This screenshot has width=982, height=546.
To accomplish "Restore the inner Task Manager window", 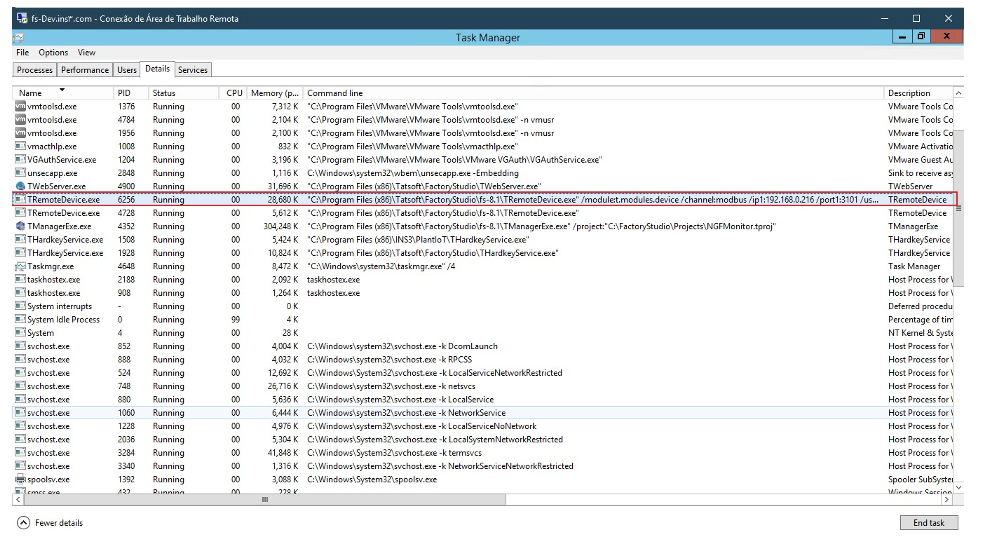I will pos(921,36).
